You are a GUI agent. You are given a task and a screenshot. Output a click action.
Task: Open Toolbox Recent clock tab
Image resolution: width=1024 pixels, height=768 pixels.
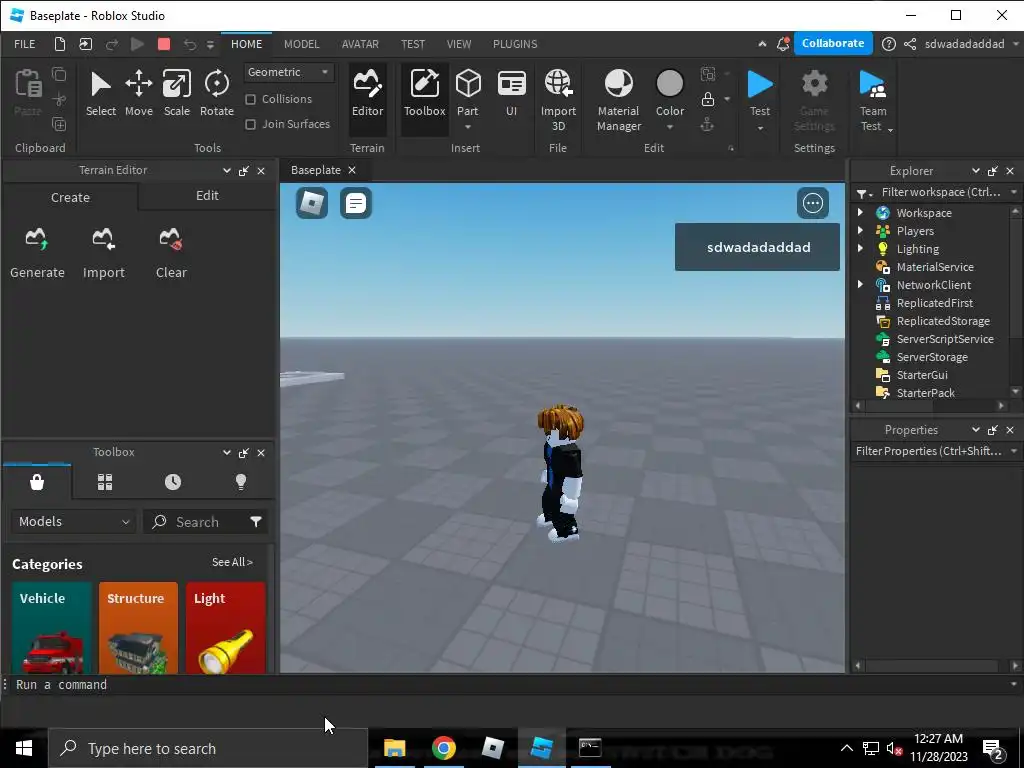tap(173, 482)
